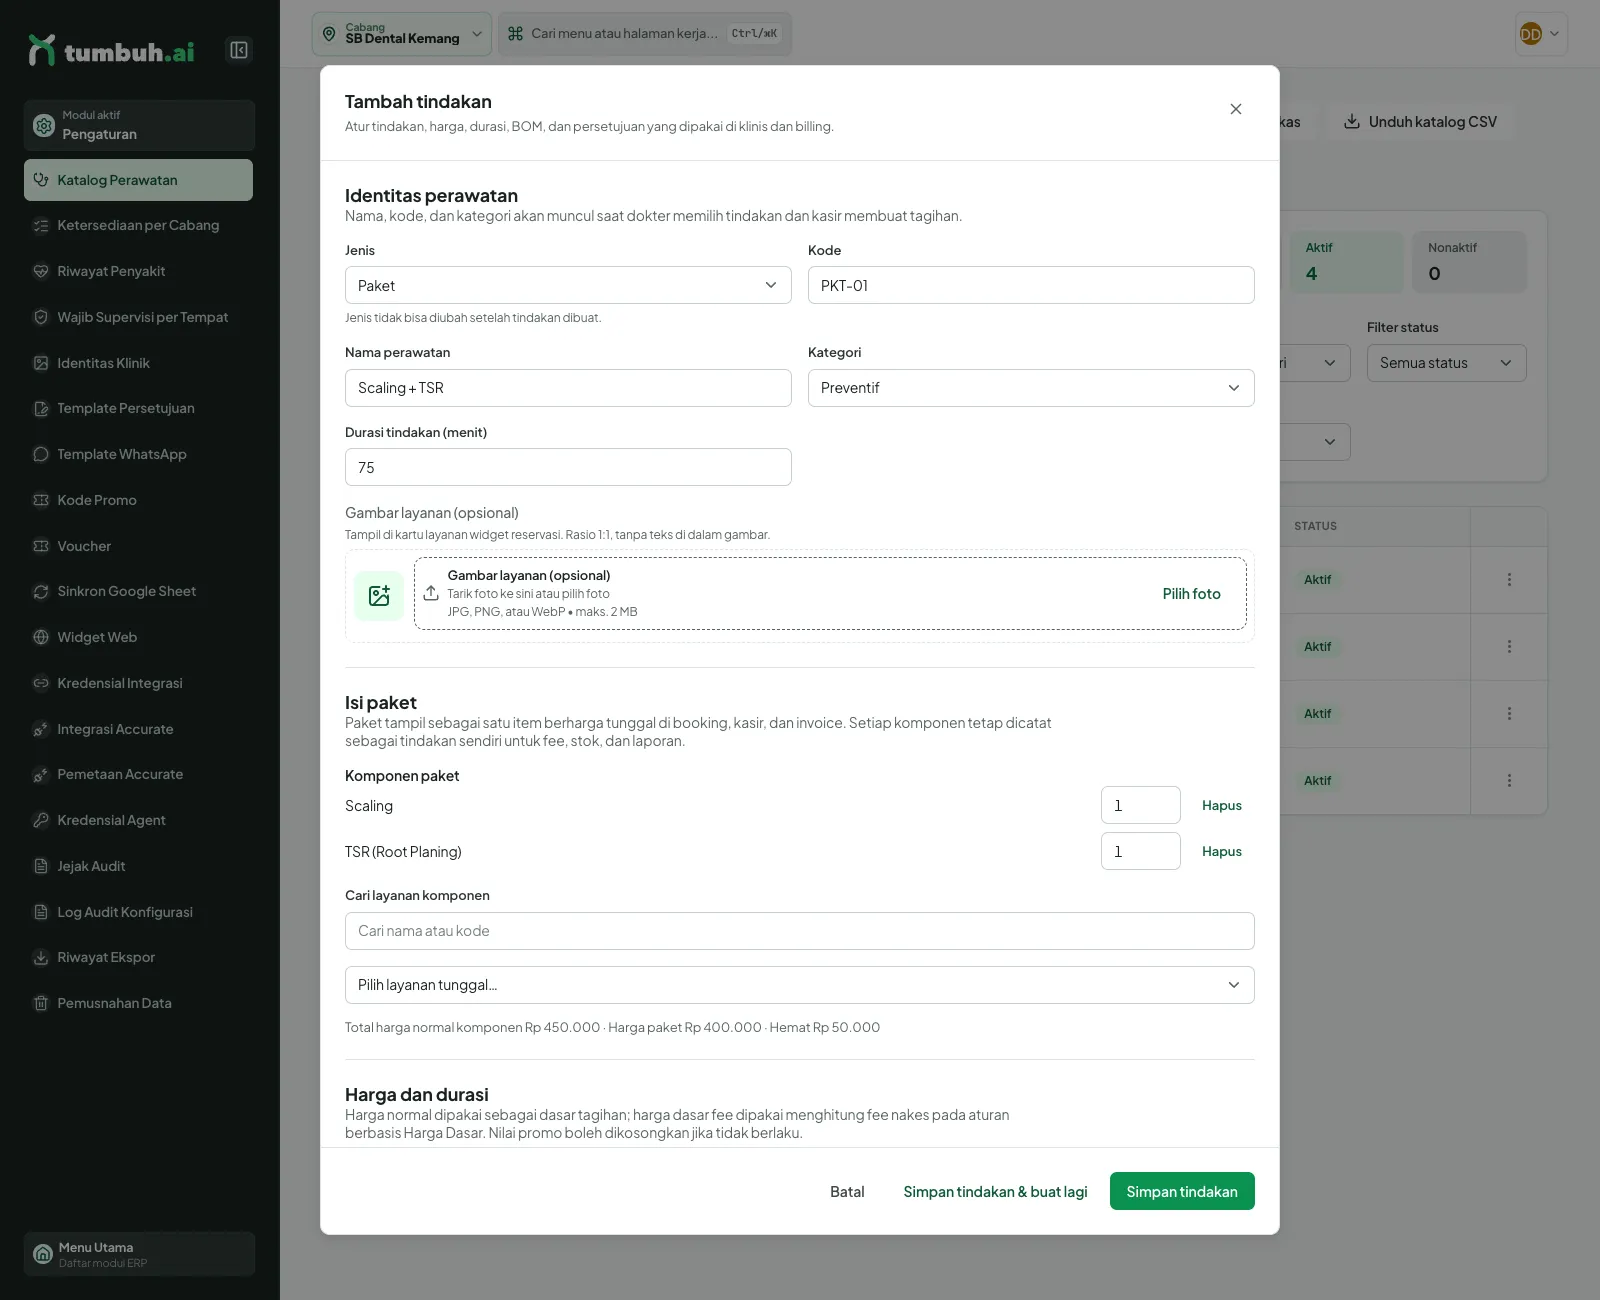Click the tumbuh.ai logo
Screen dimensions: 1600x1300
click(111, 50)
